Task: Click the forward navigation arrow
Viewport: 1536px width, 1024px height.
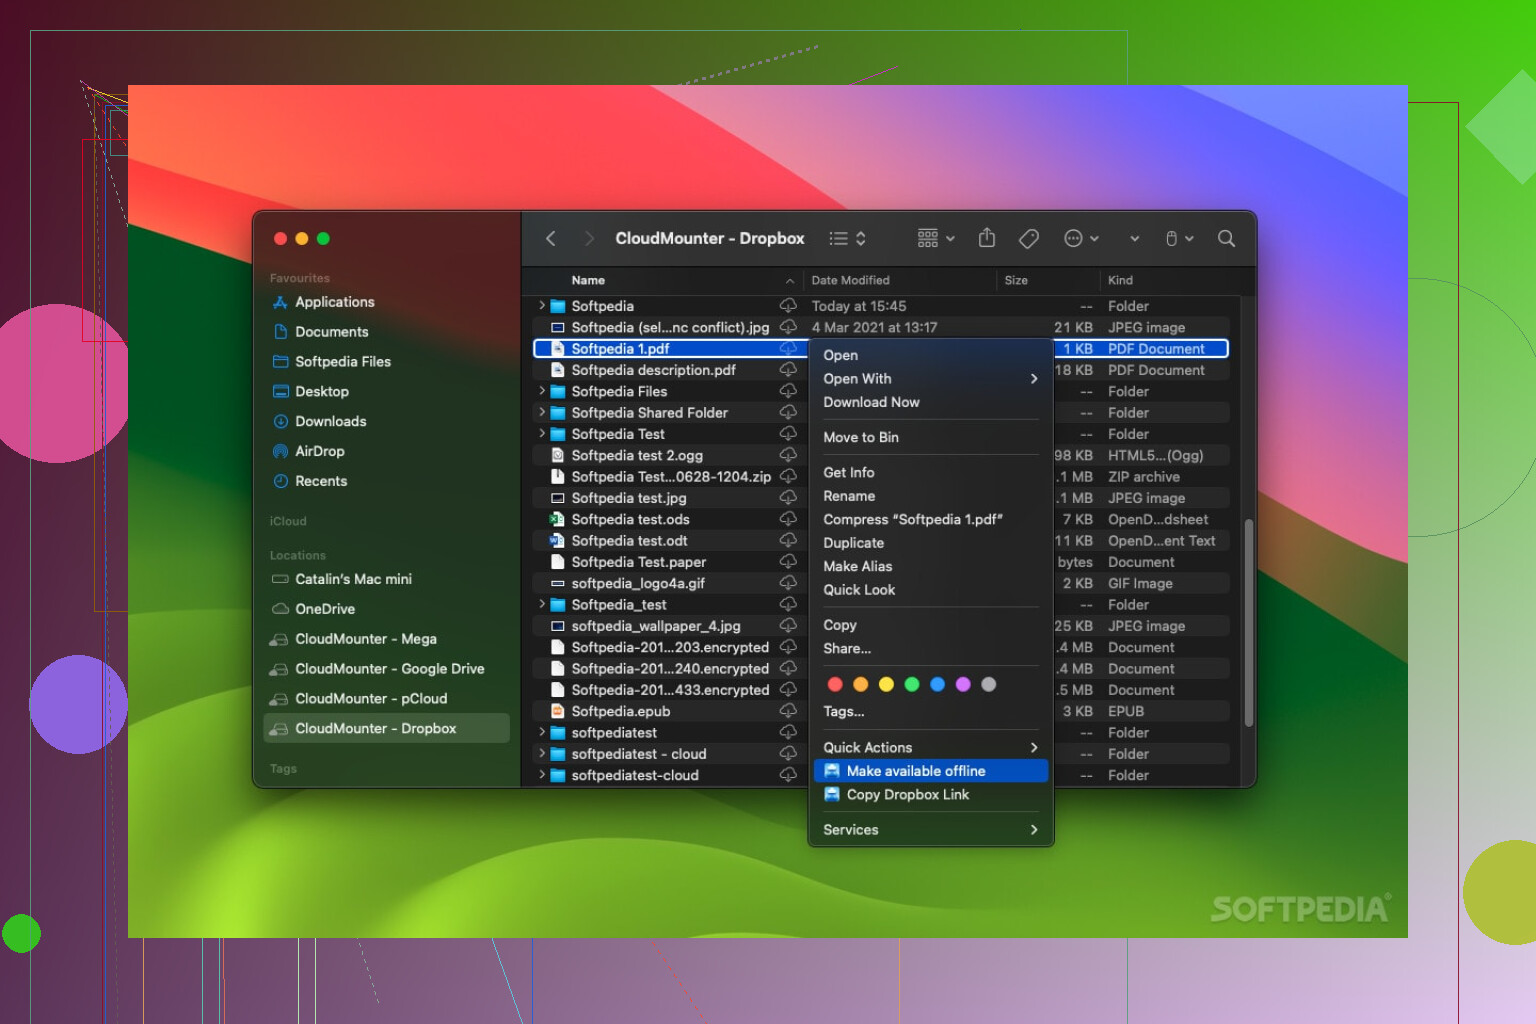Action: click(589, 238)
